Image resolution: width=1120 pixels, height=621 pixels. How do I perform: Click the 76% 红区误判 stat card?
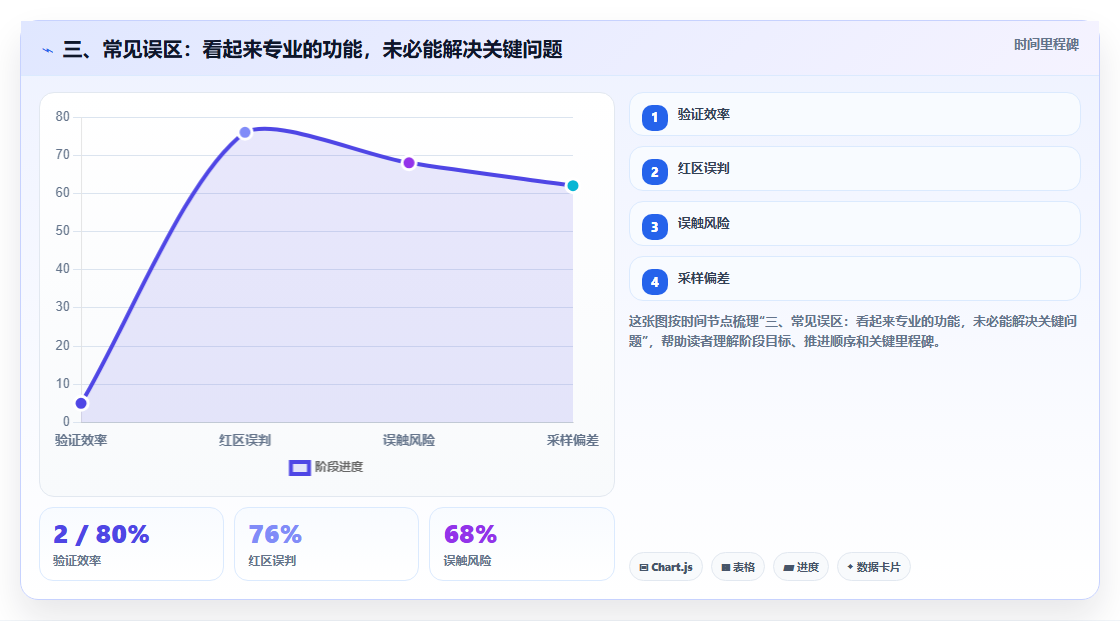(x=326, y=545)
